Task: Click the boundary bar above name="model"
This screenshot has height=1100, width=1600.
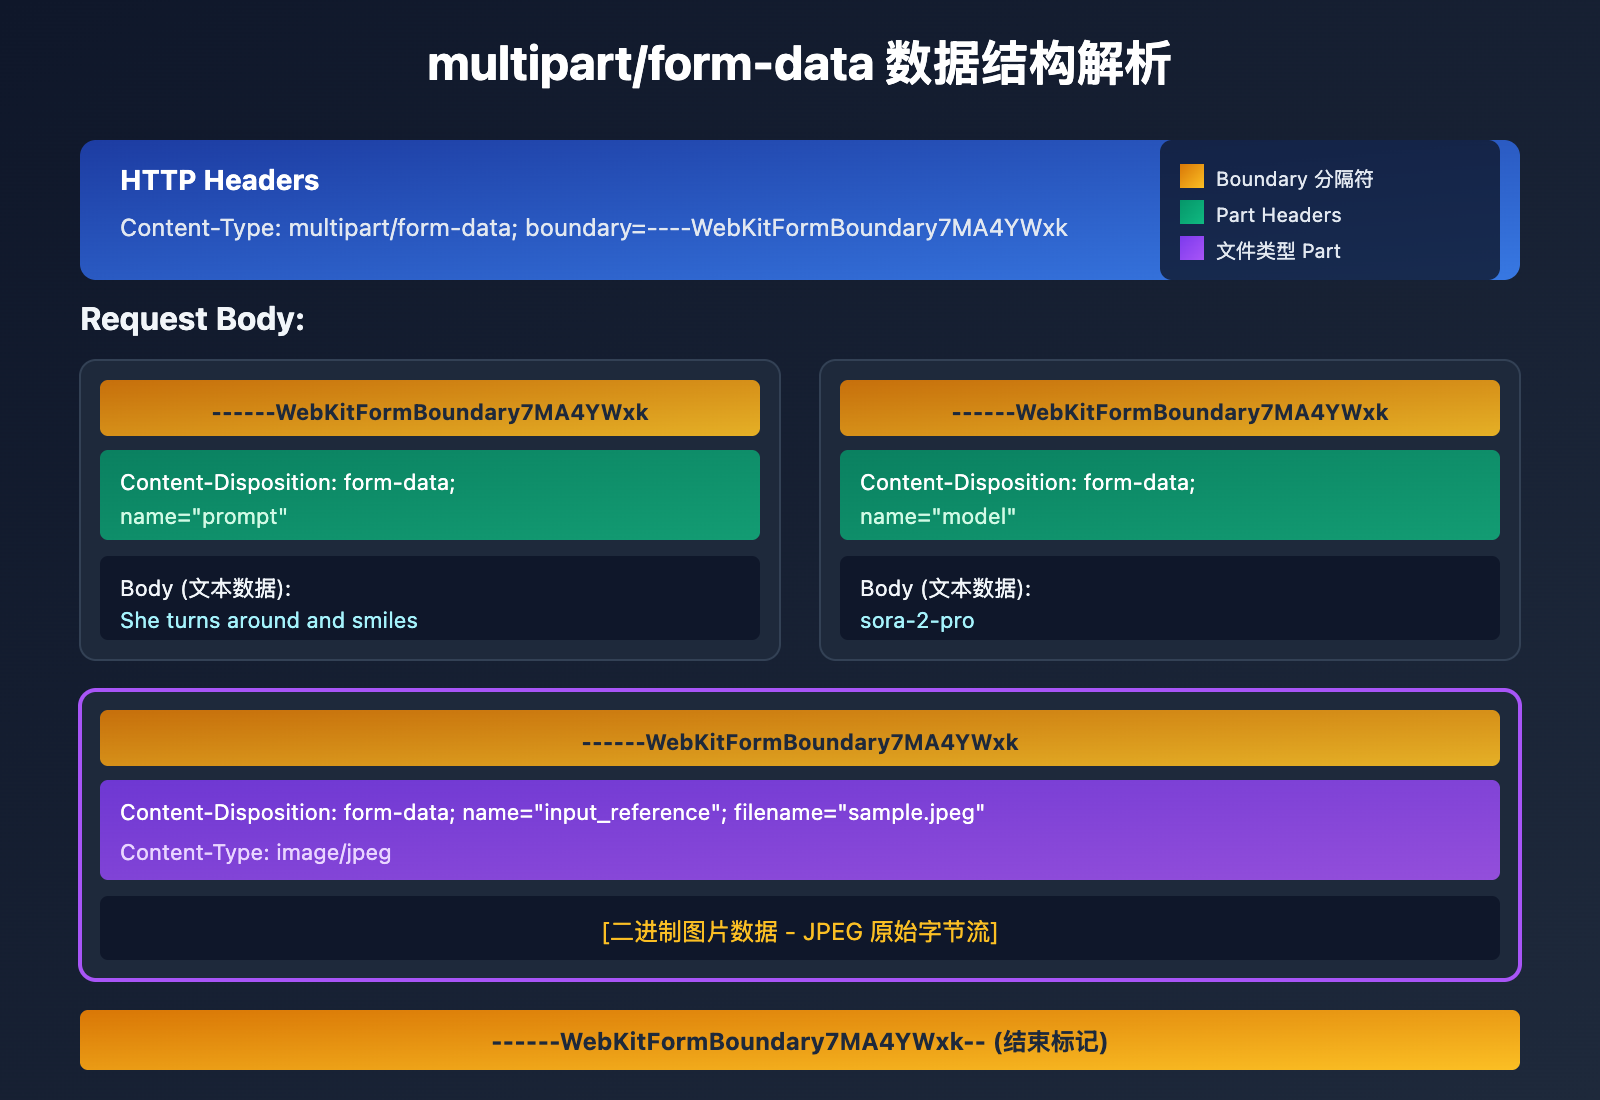Action: tap(1170, 408)
